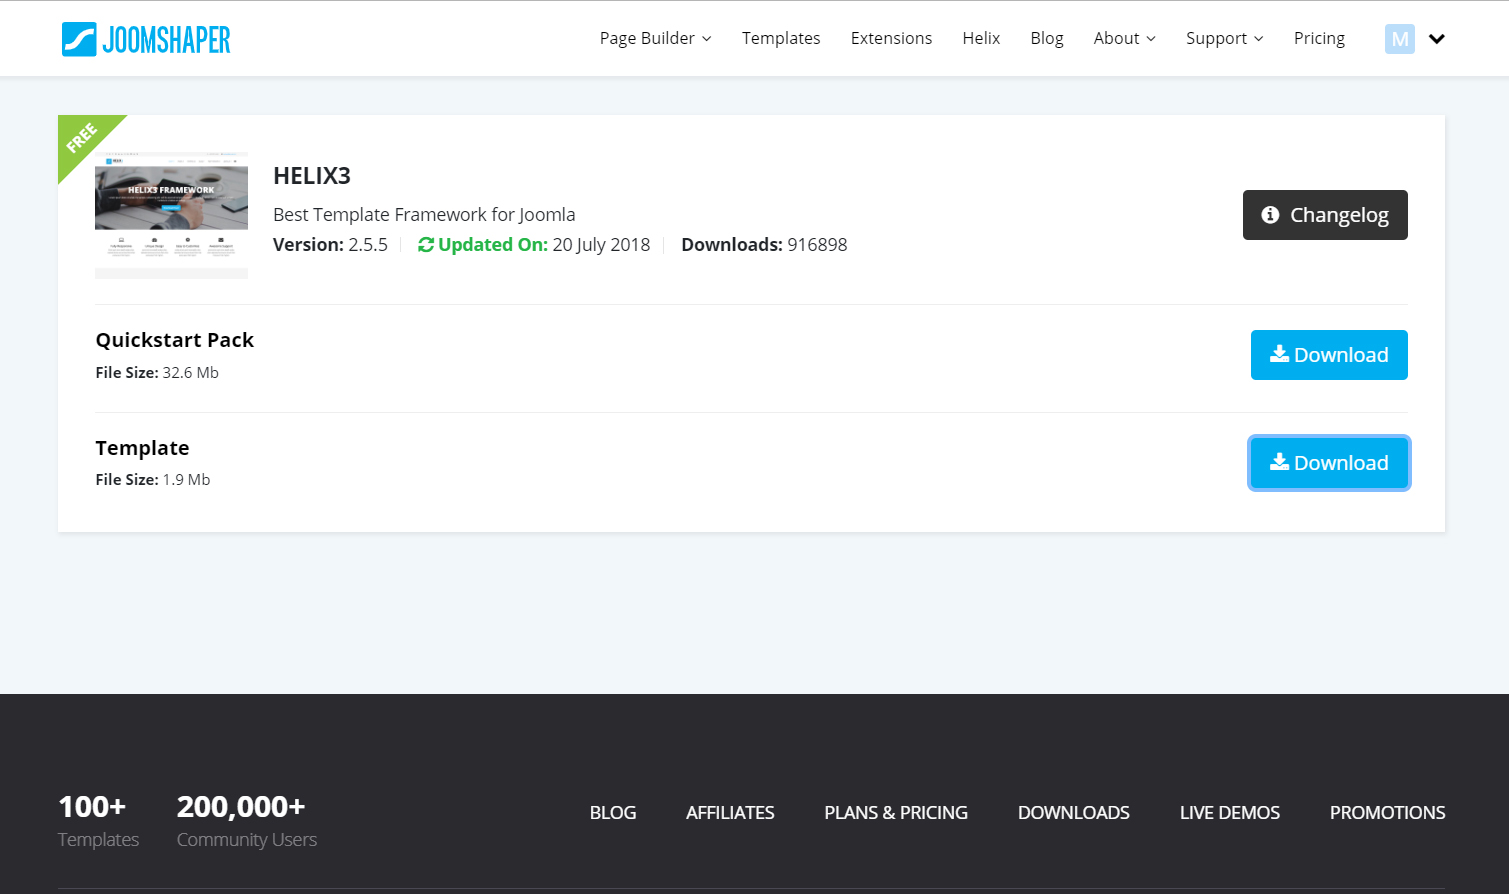Download the Quickstart Pack
The width and height of the screenshot is (1509, 894).
[x=1329, y=355]
